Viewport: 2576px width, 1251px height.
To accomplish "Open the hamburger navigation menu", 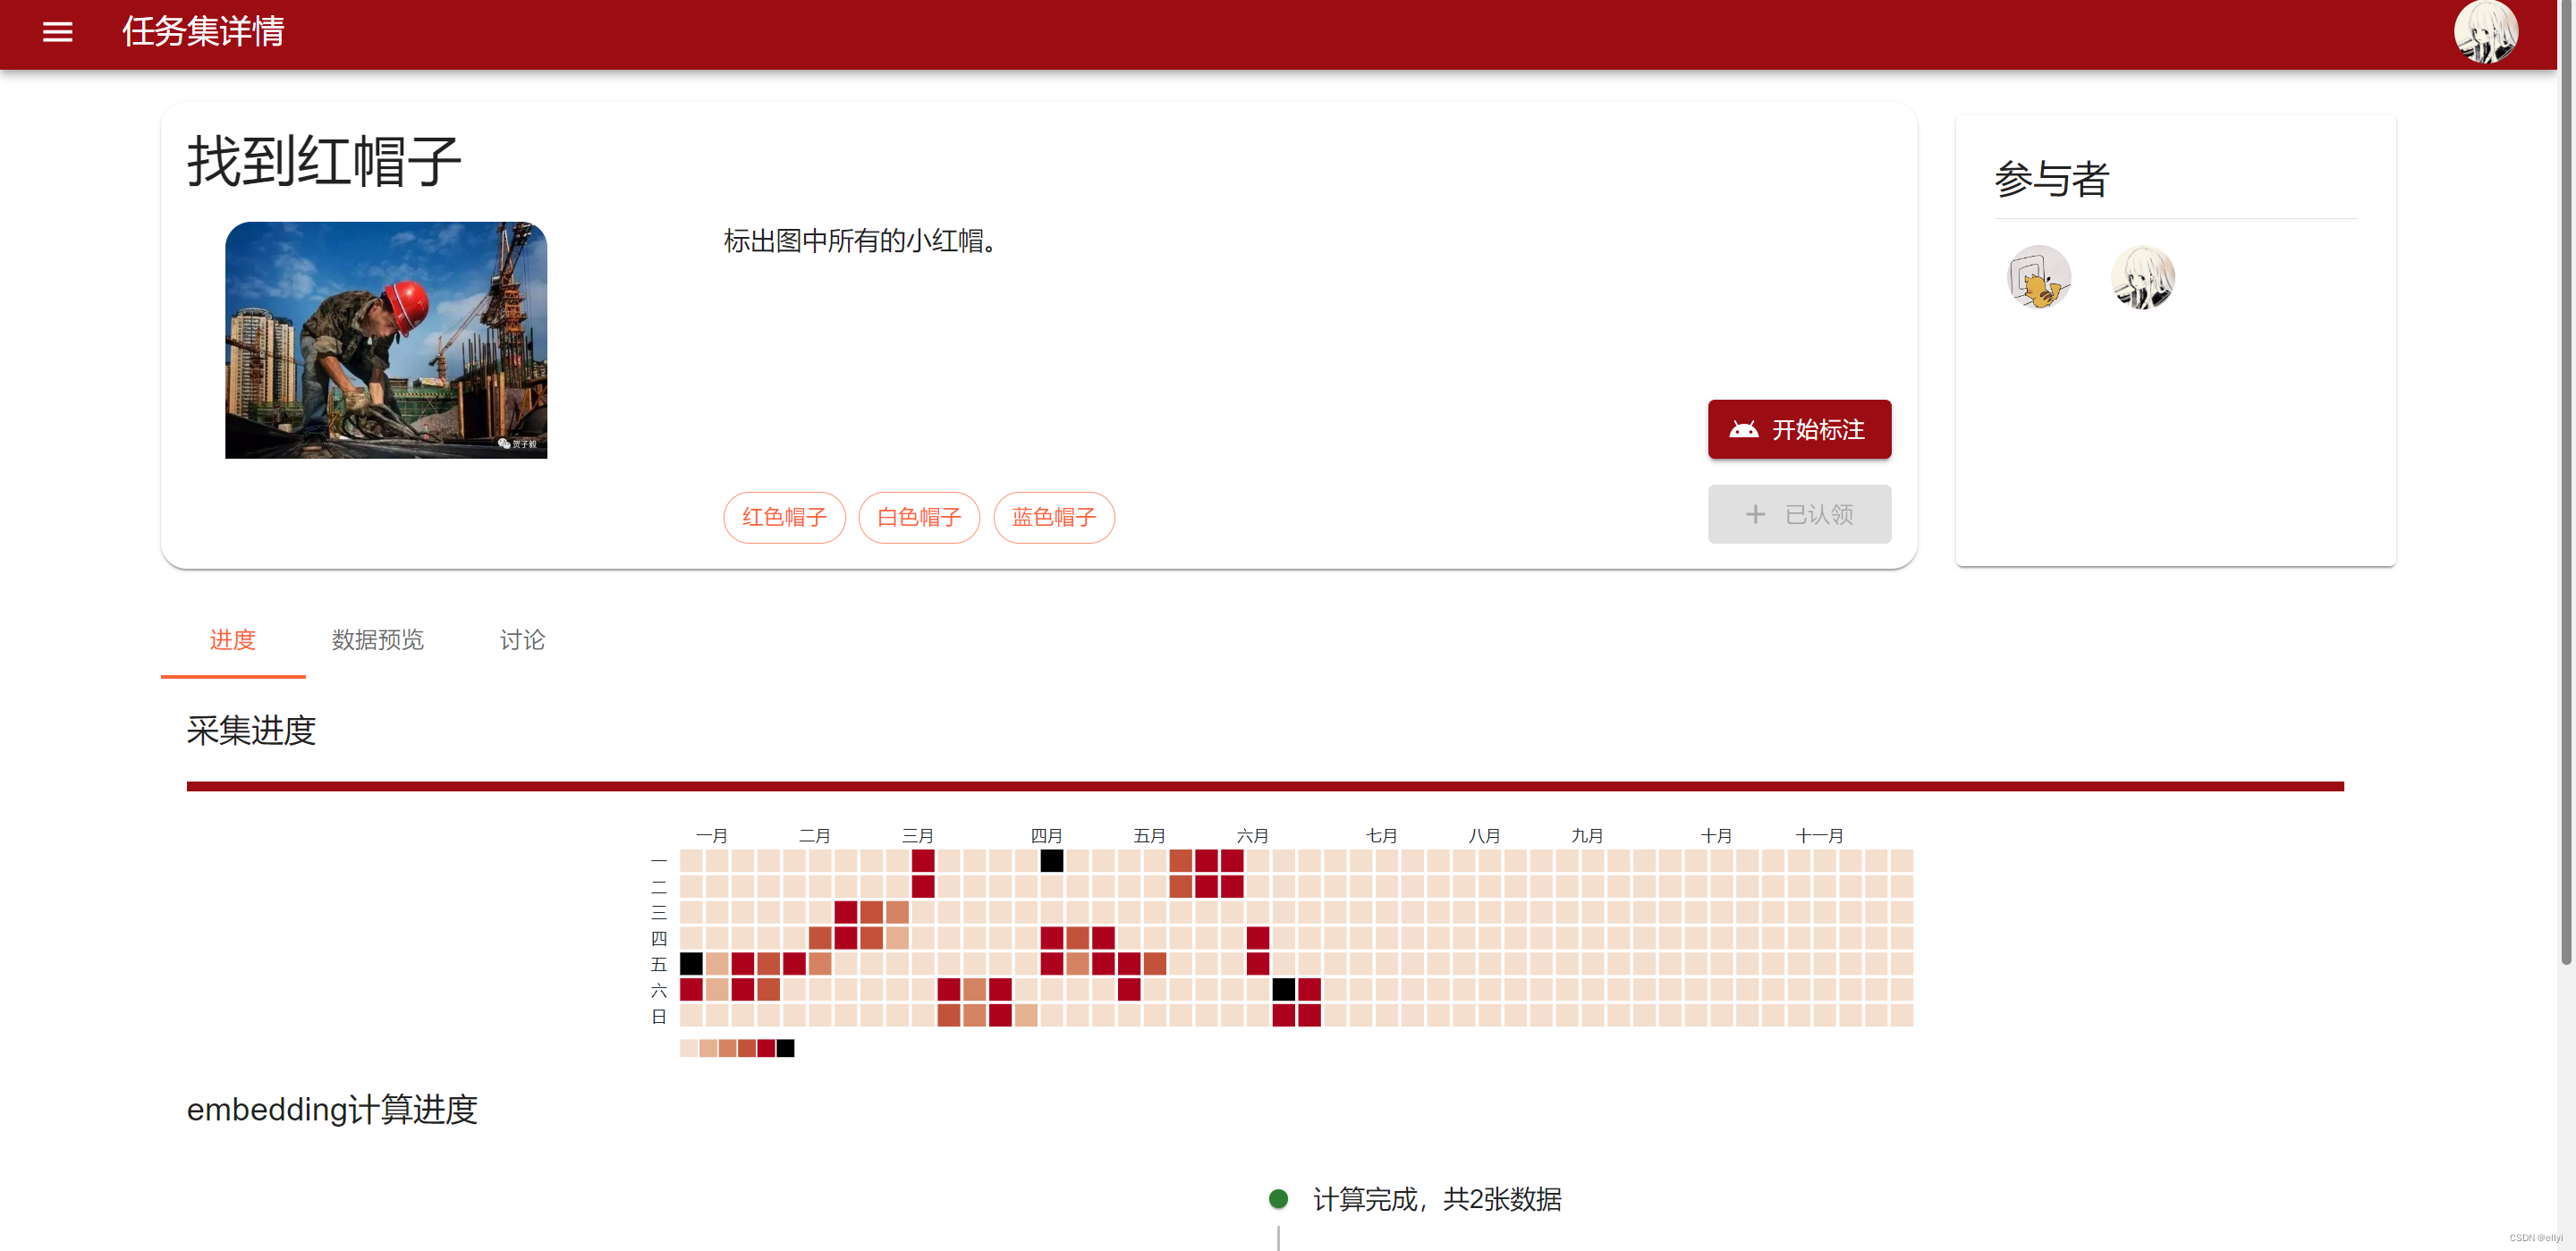I will [57, 32].
